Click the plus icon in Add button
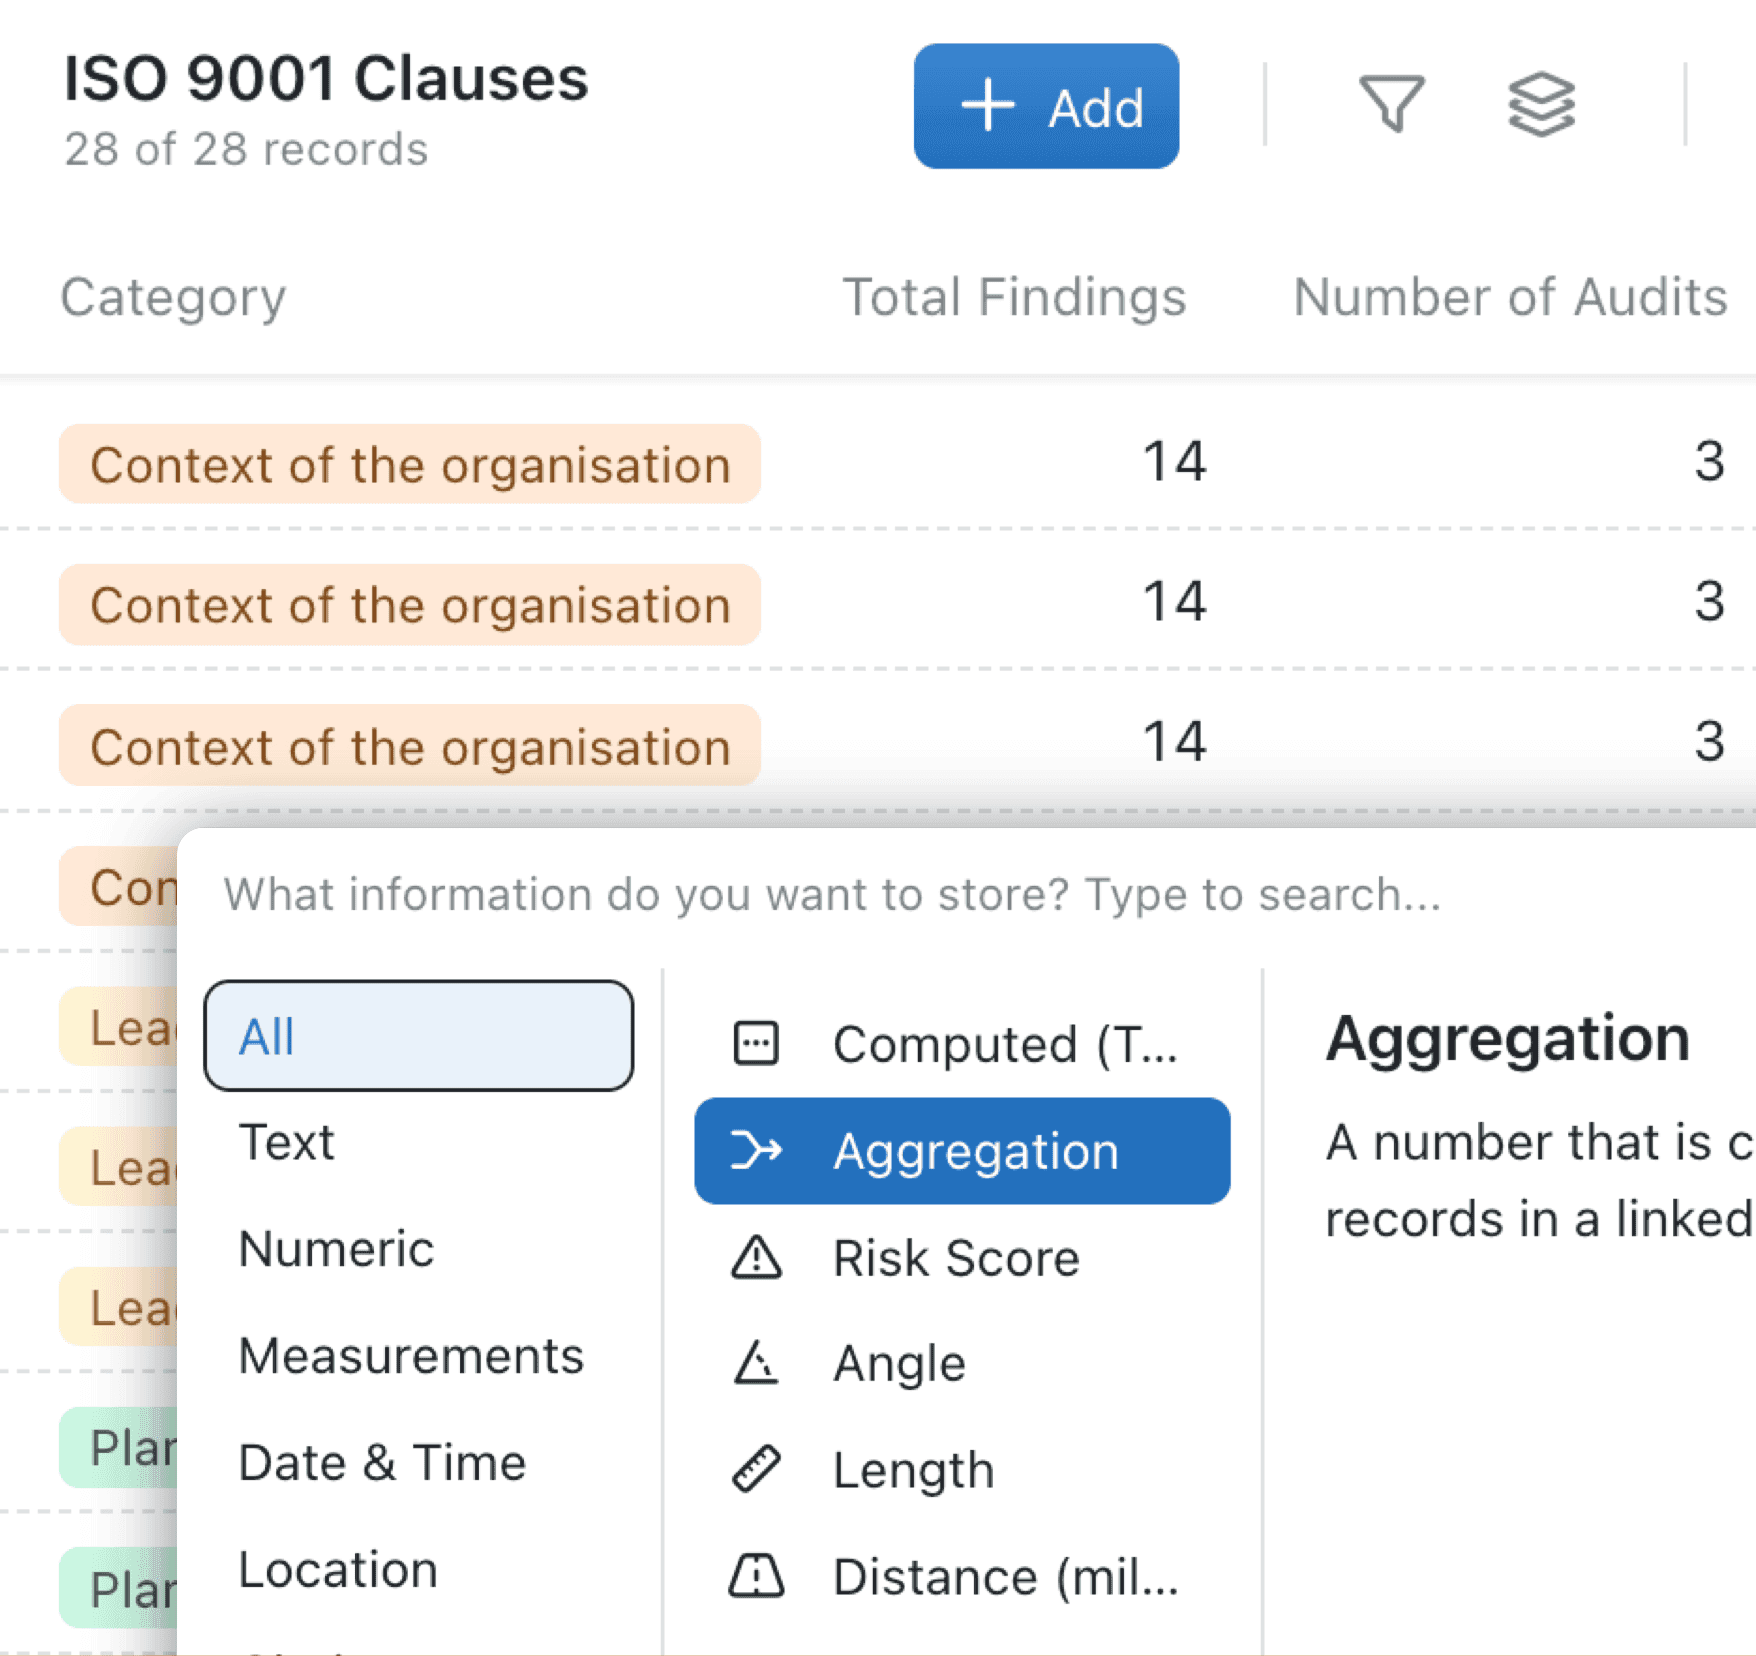This screenshot has width=1756, height=1656. click(988, 106)
